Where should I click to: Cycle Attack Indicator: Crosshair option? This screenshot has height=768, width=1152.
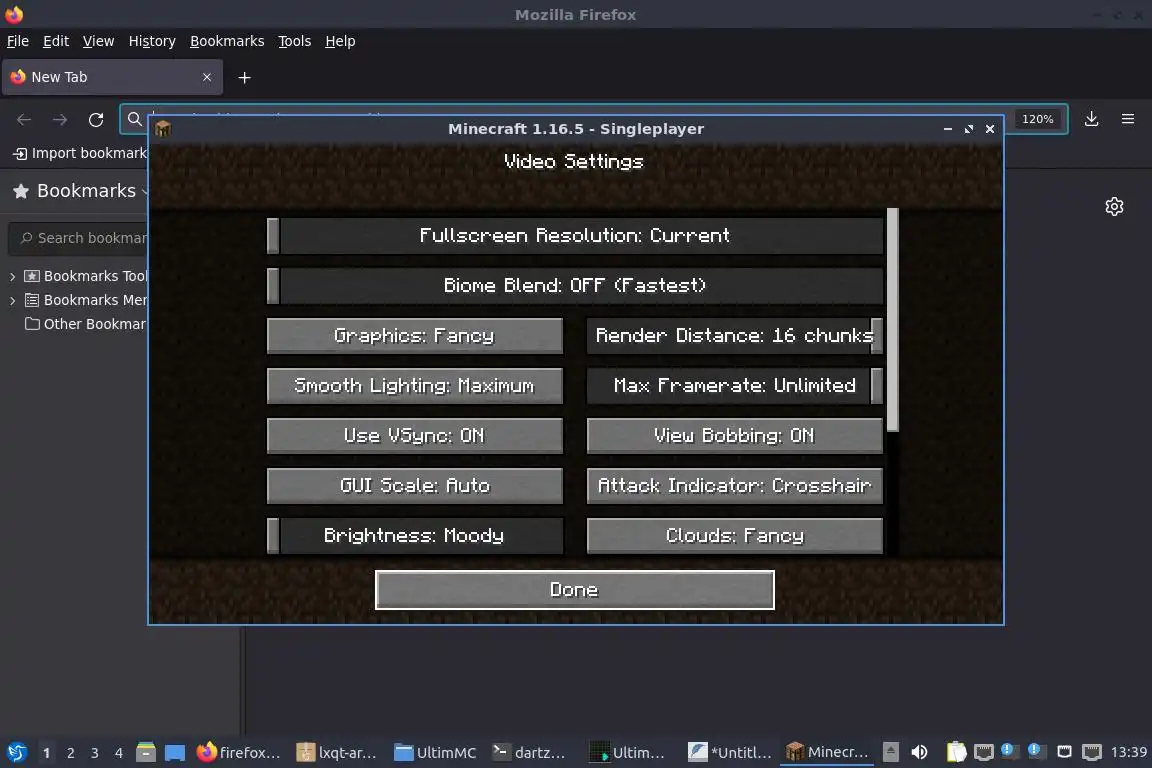point(735,486)
